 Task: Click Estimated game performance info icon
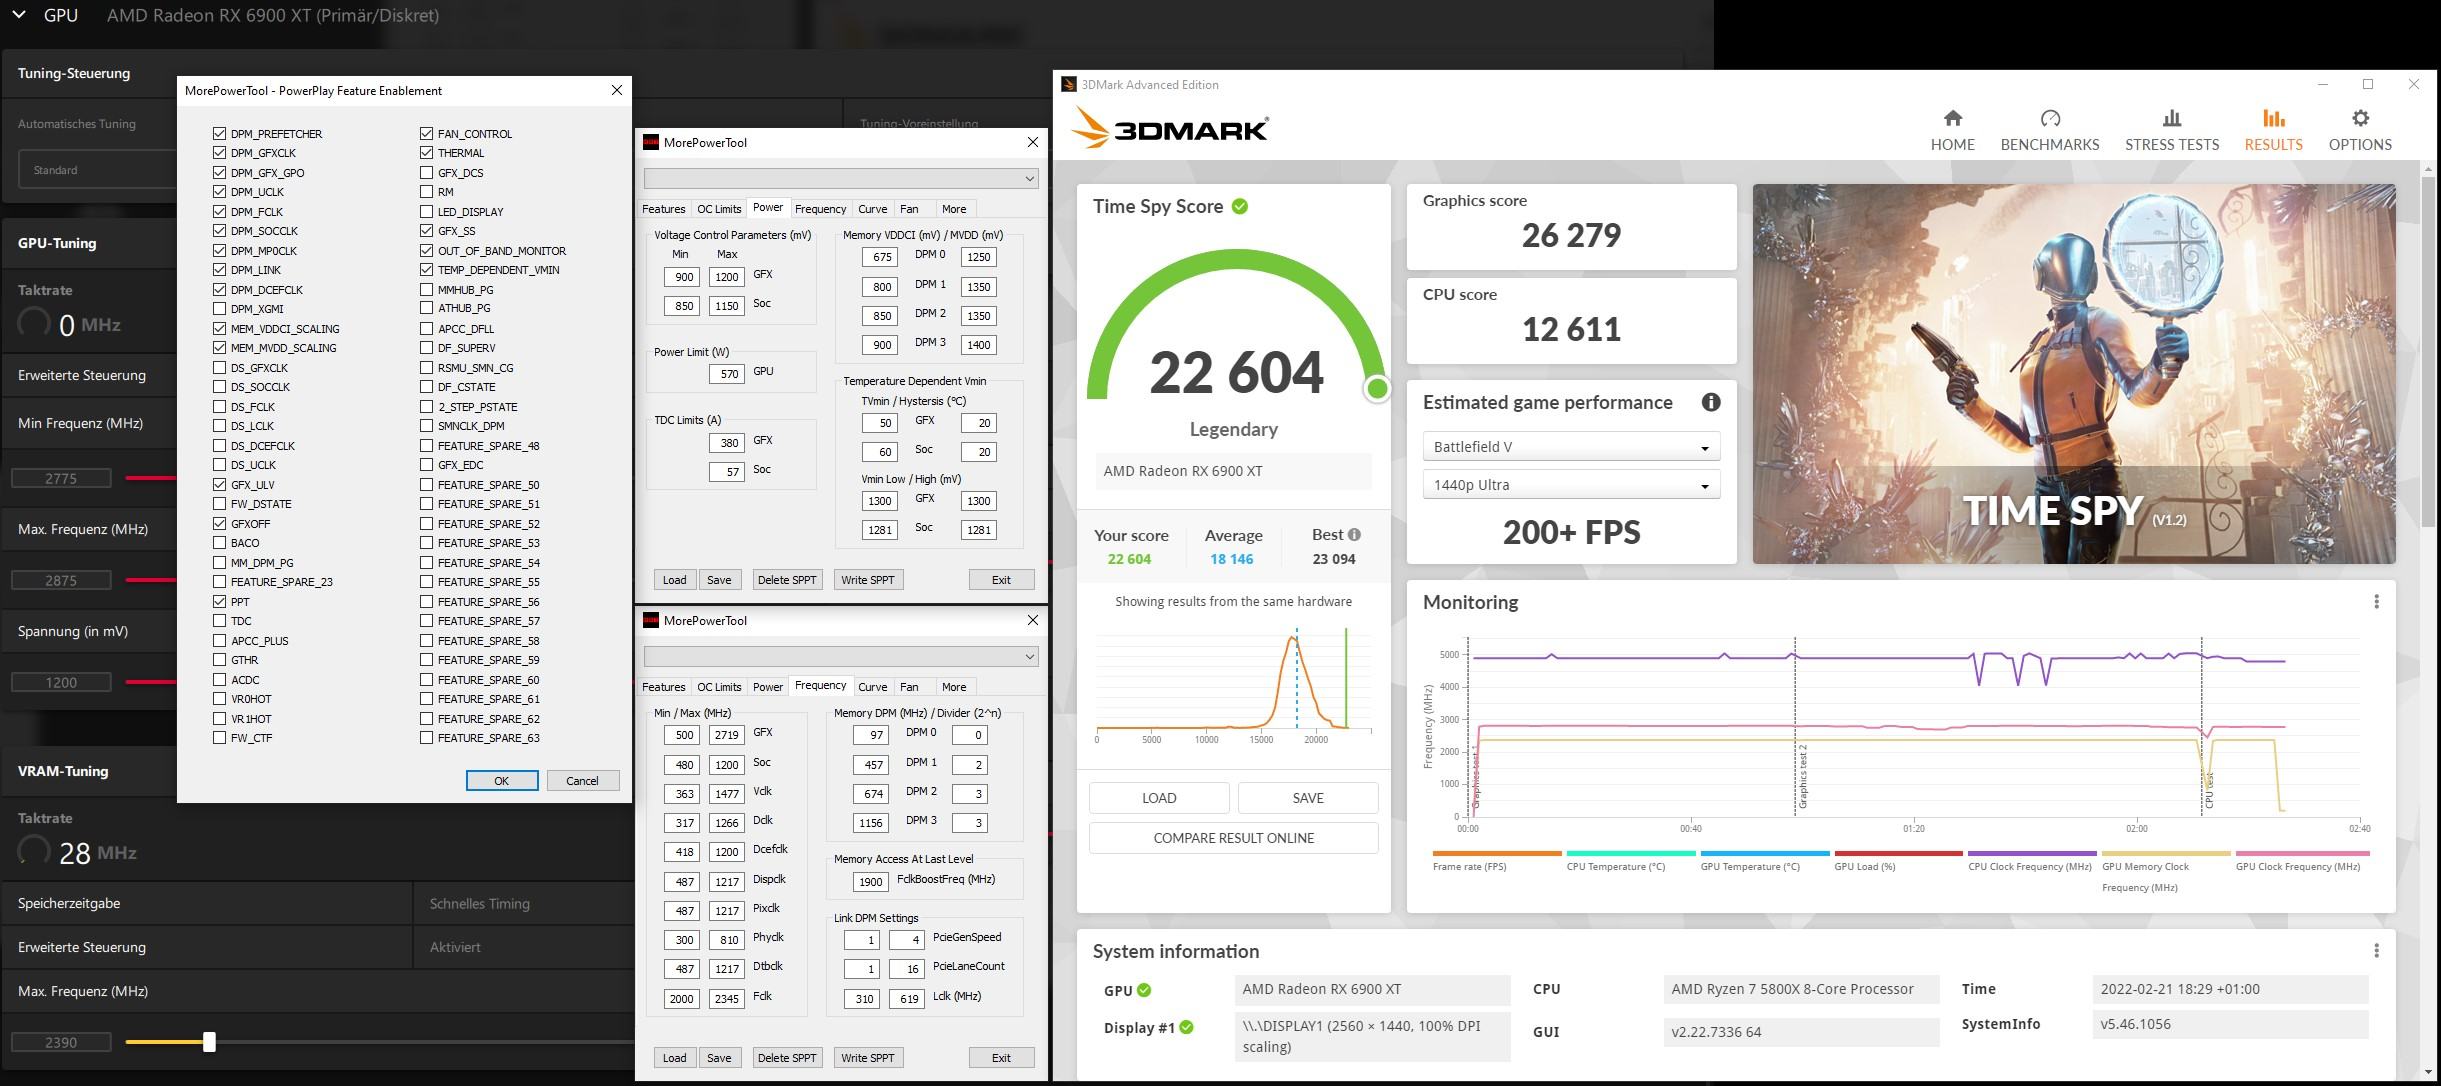[x=1711, y=402]
